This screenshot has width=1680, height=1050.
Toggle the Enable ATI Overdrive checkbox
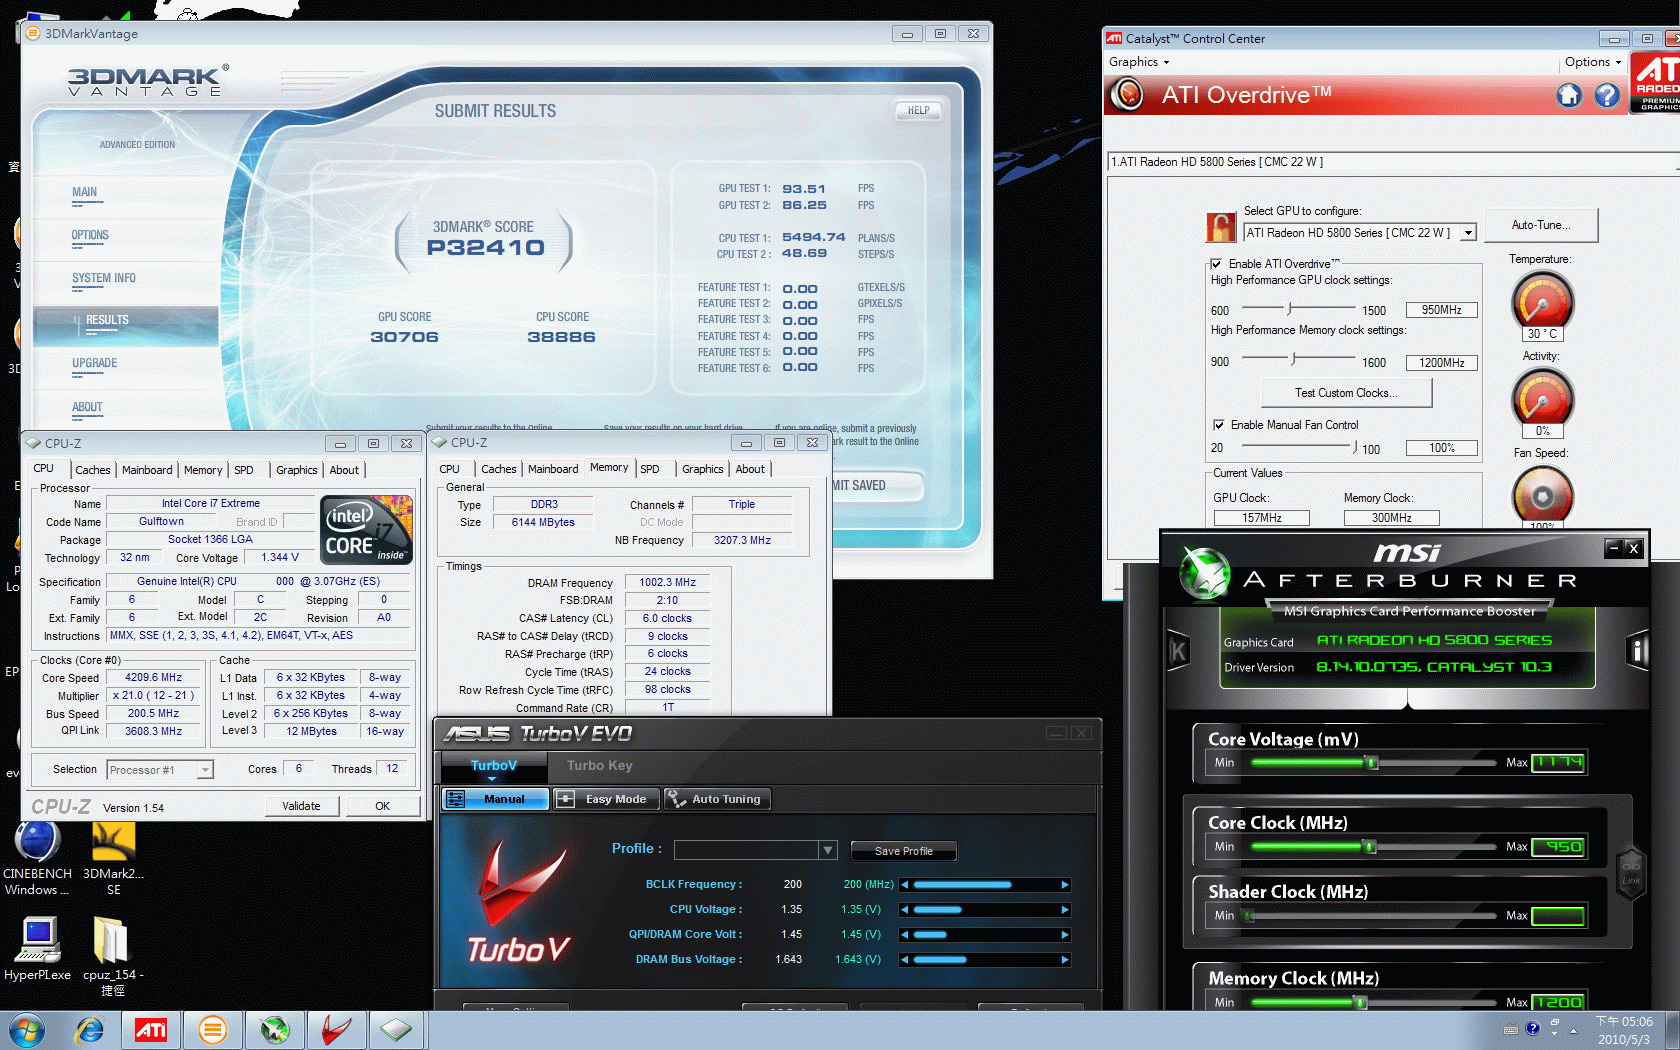coord(1216,264)
